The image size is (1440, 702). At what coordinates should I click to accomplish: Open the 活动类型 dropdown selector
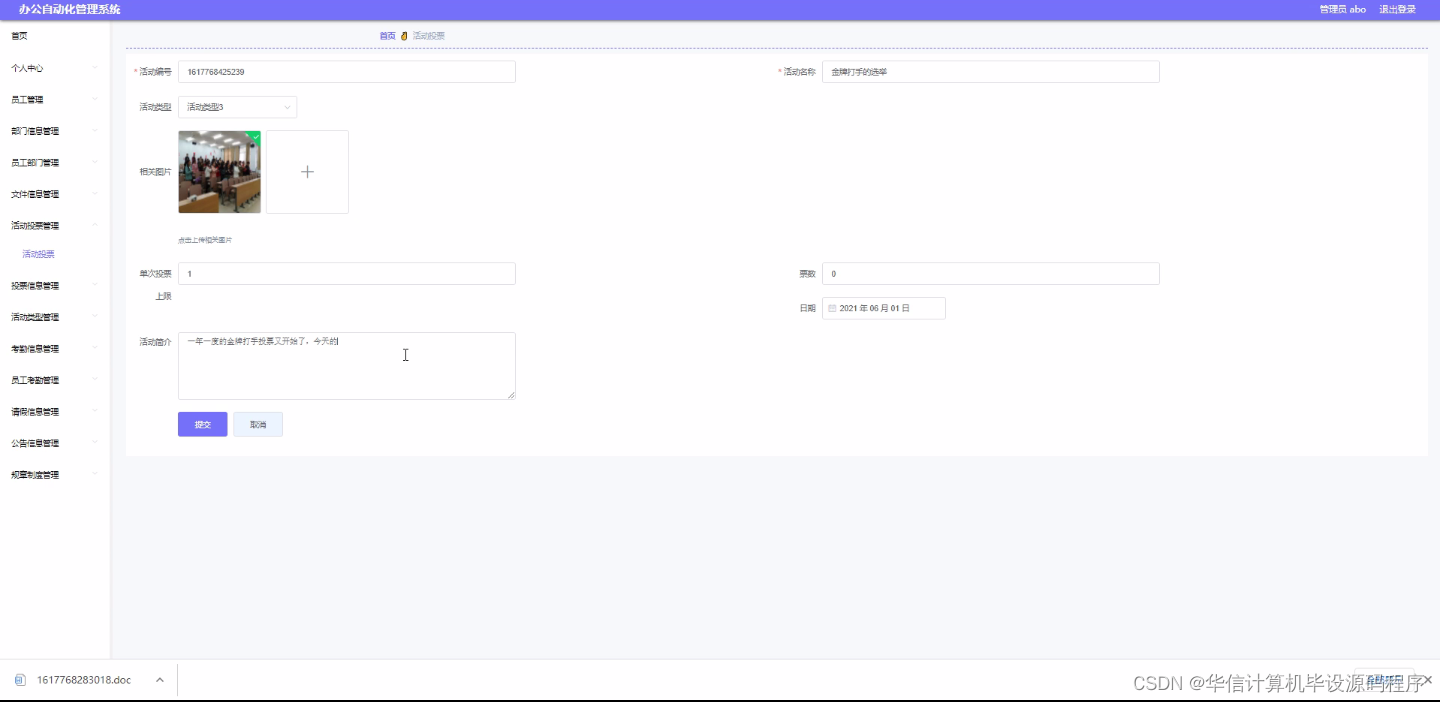[237, 107]
